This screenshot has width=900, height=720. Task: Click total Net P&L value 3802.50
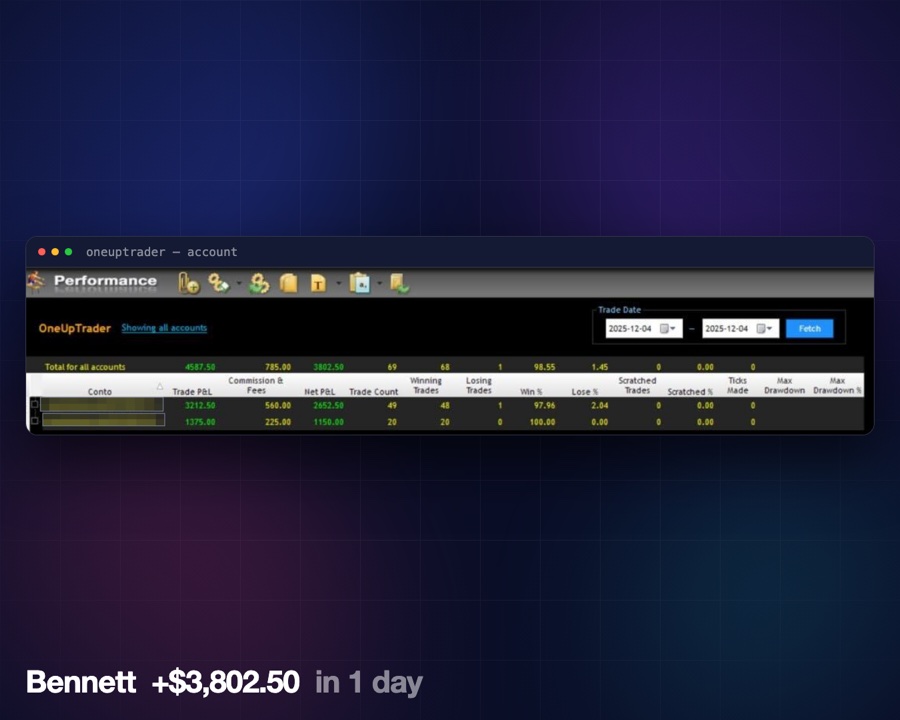[x=328, y=367]
